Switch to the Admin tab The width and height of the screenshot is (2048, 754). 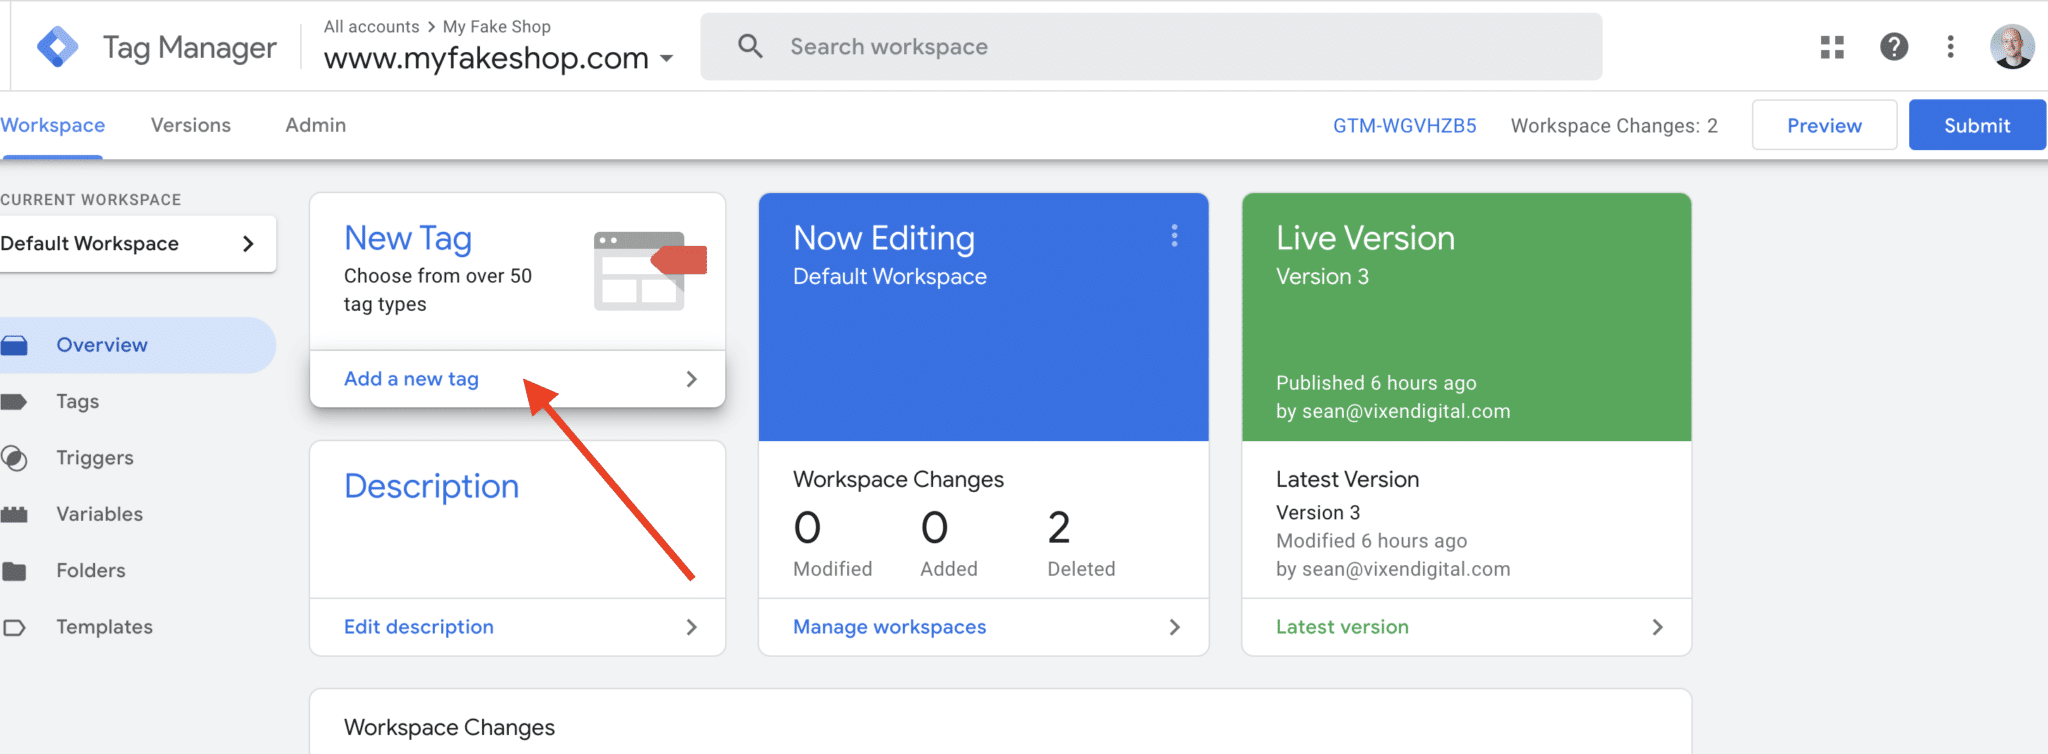tap(315, 125)
